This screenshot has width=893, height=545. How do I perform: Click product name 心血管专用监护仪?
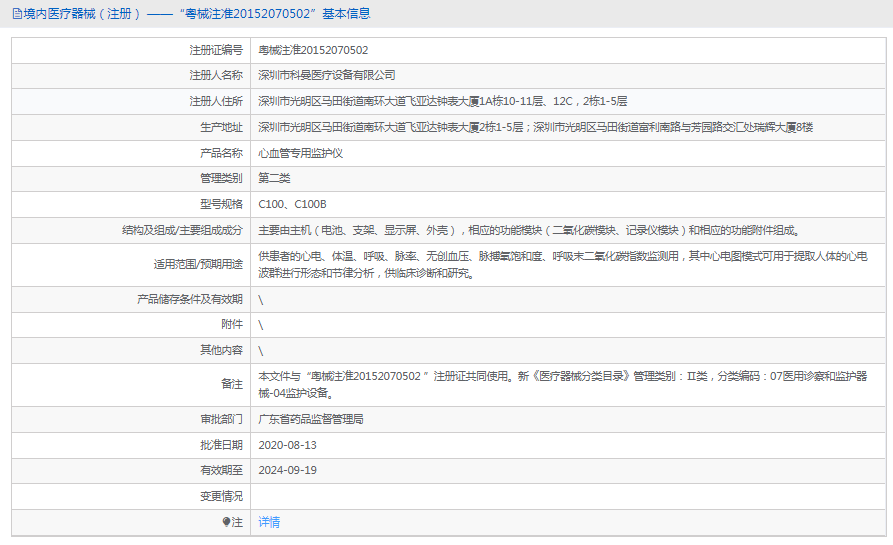click(300, 153)
